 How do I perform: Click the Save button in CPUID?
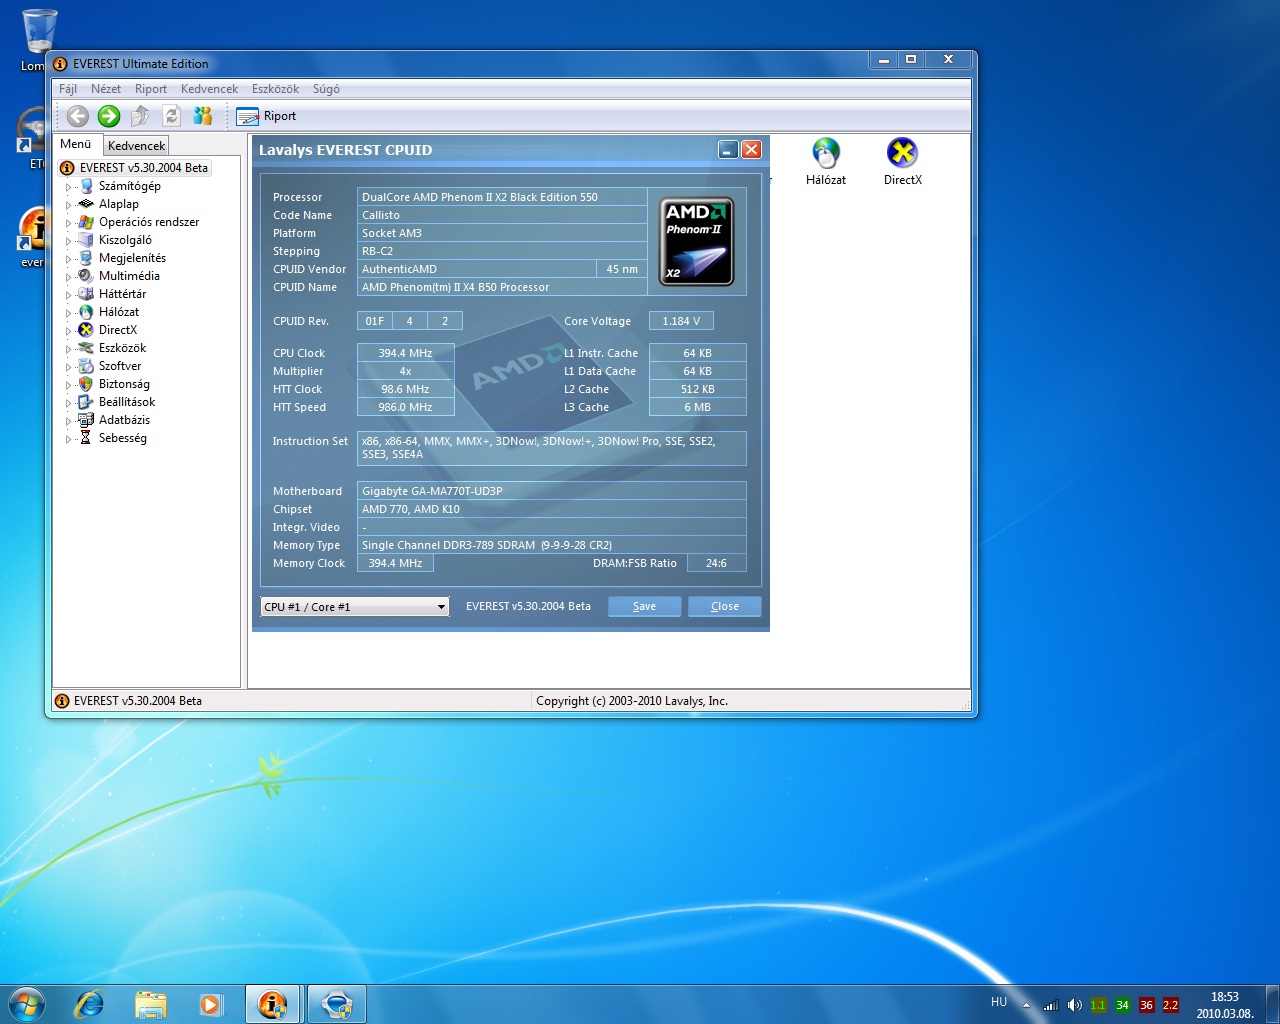[x=645, y=607]
